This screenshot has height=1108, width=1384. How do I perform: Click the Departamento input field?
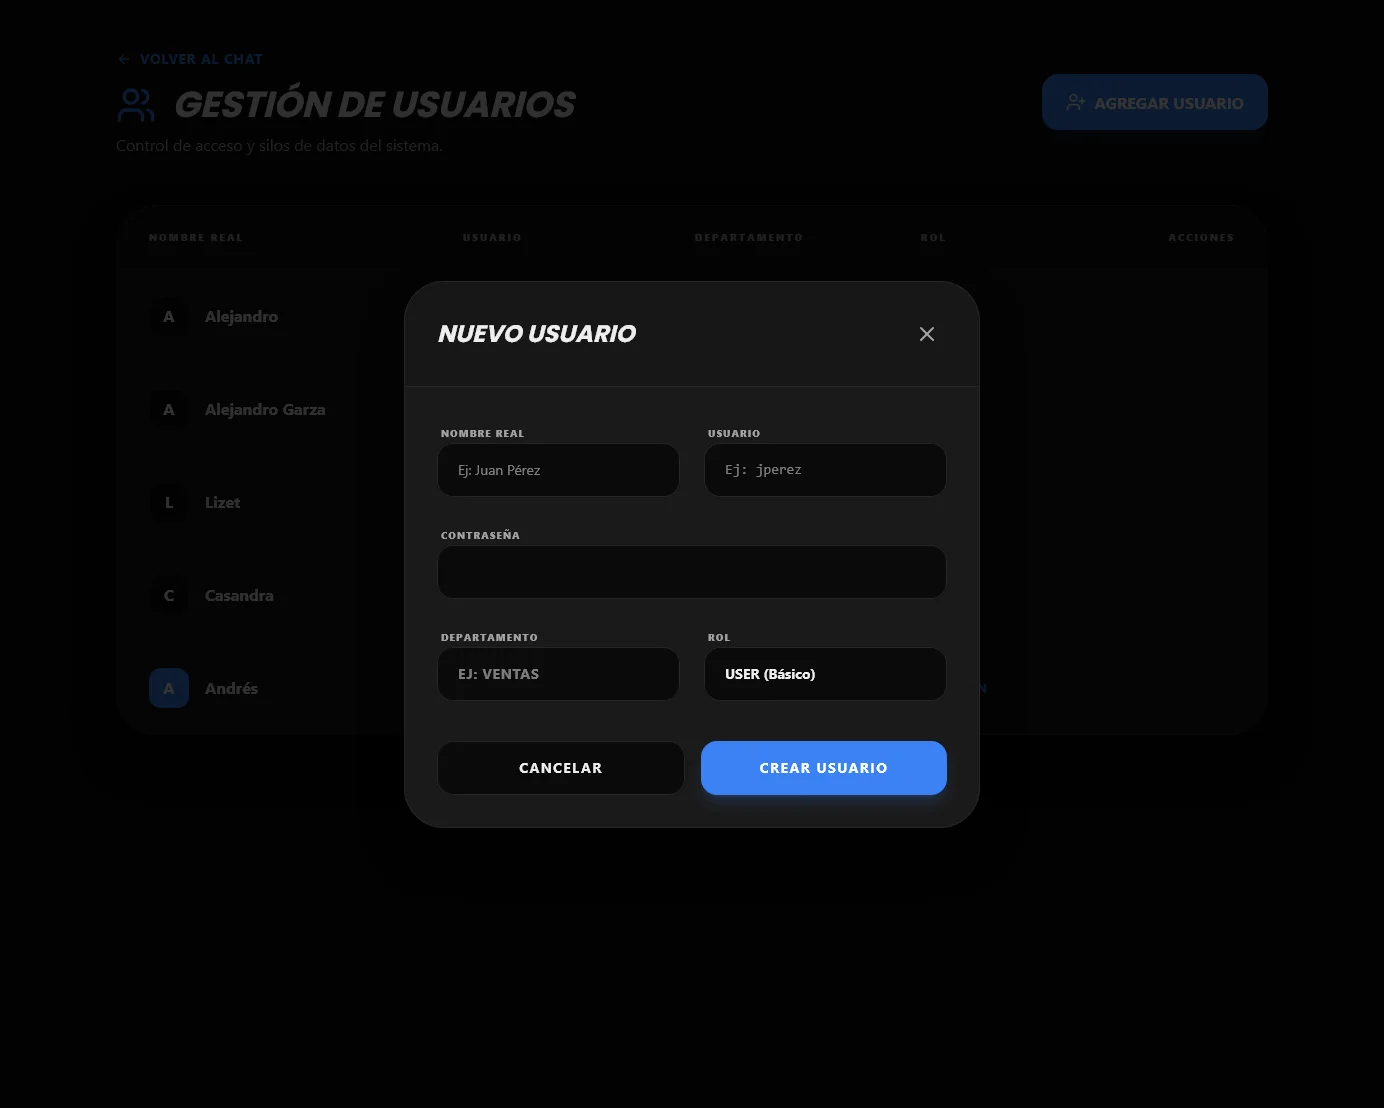[558, 674]
